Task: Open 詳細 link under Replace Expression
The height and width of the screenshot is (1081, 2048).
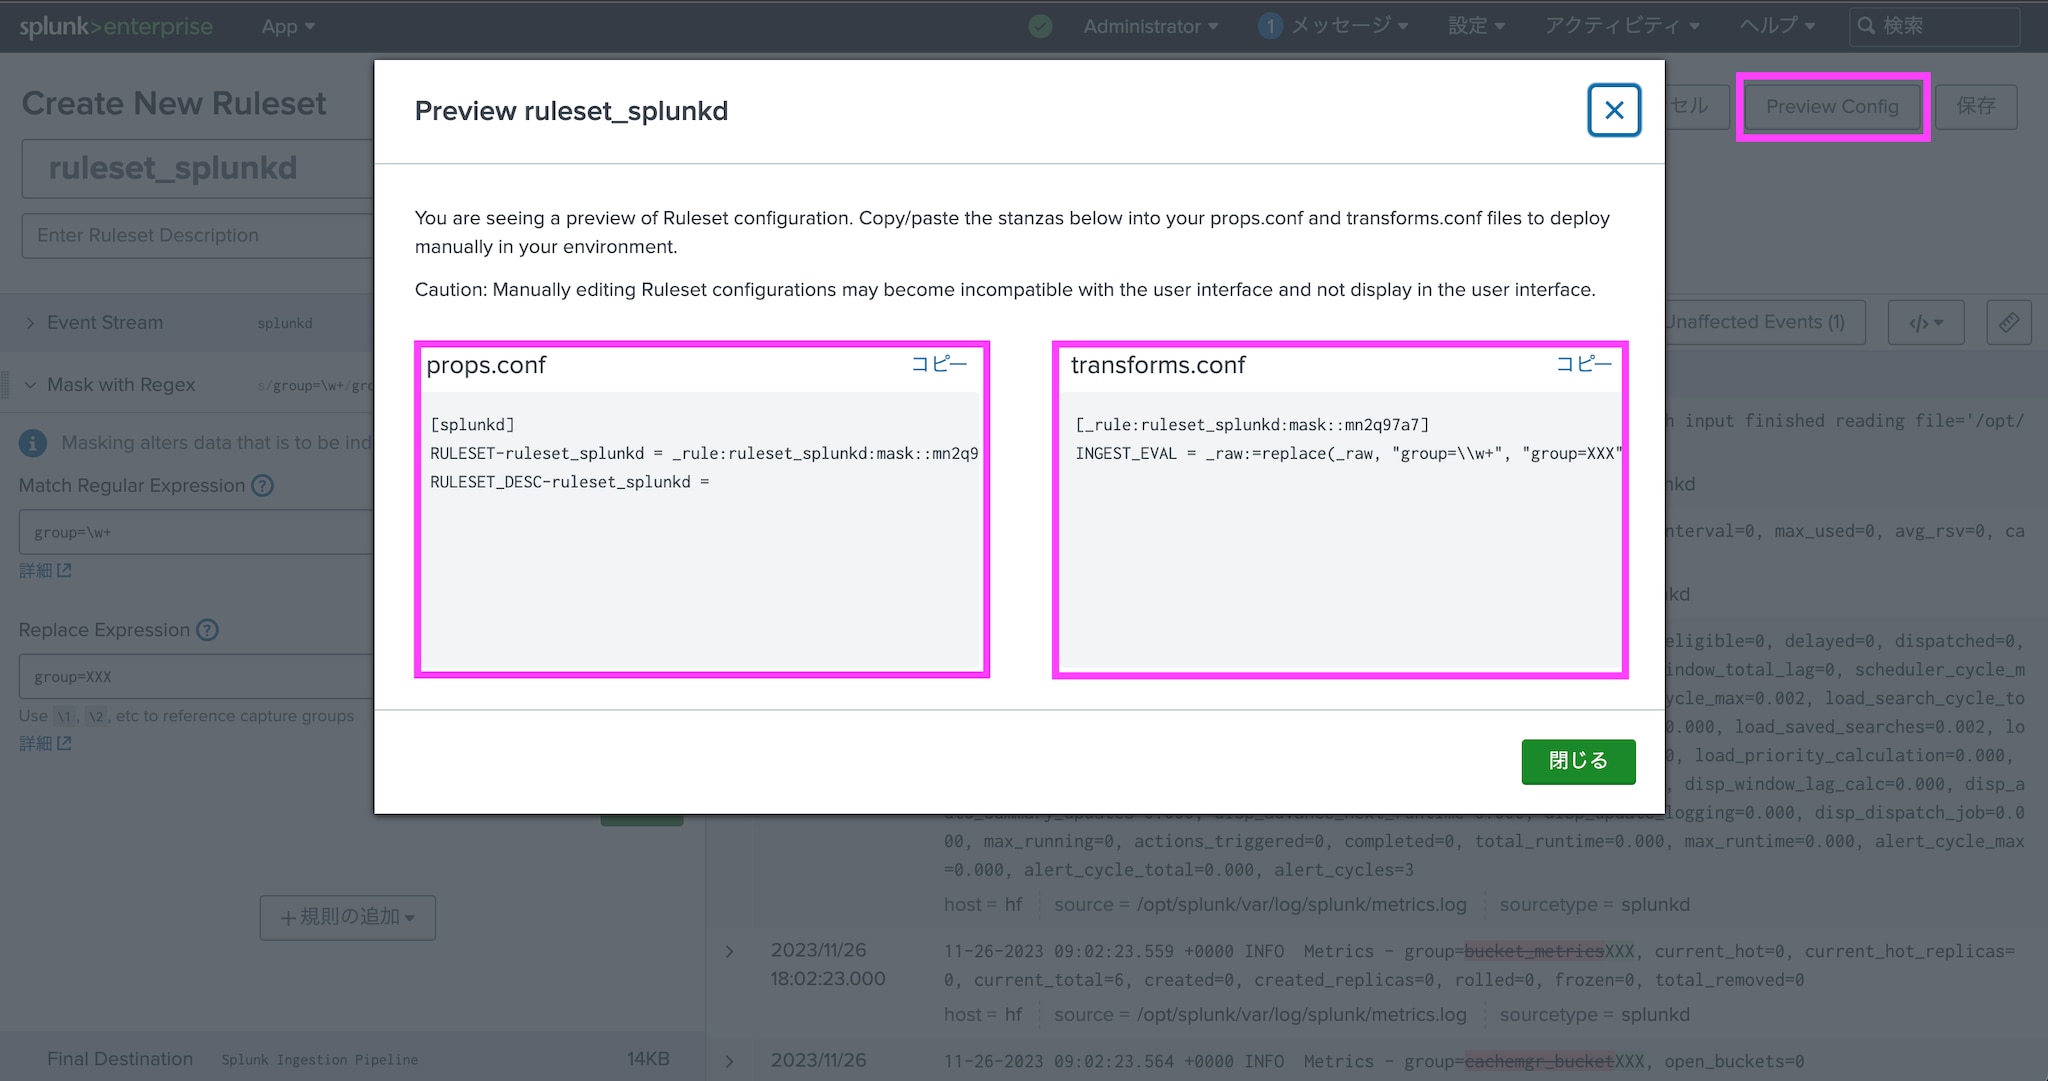Action: point(45,744)
